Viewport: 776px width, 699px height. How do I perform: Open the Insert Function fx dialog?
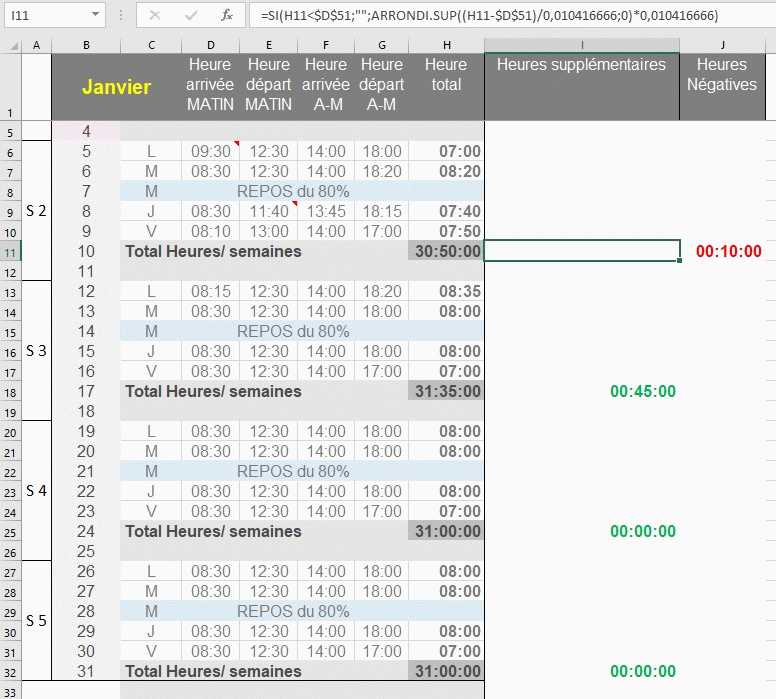point(227,15)
